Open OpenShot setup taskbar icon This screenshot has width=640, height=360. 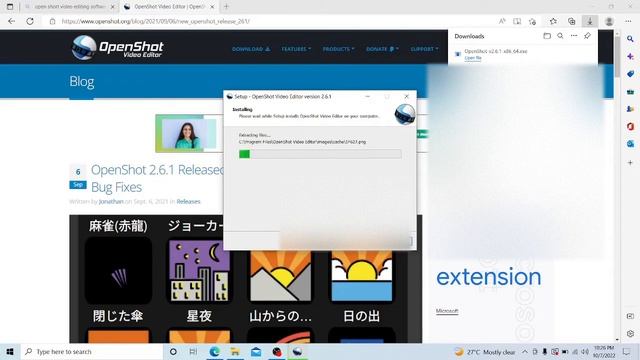tap(298, 352)
